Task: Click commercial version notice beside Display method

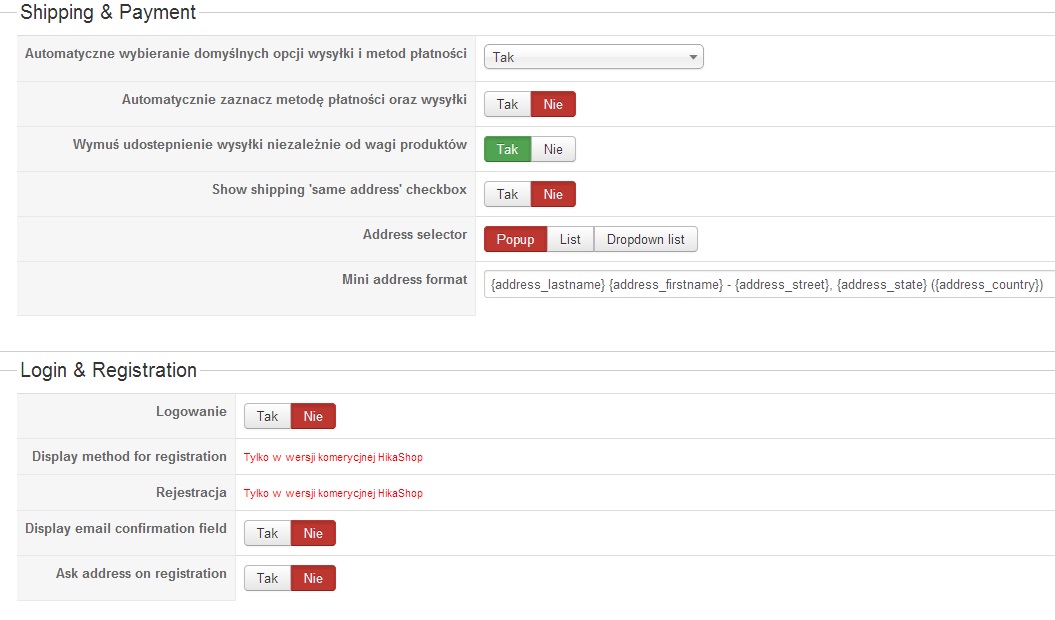Action: [x=333, y=458]
